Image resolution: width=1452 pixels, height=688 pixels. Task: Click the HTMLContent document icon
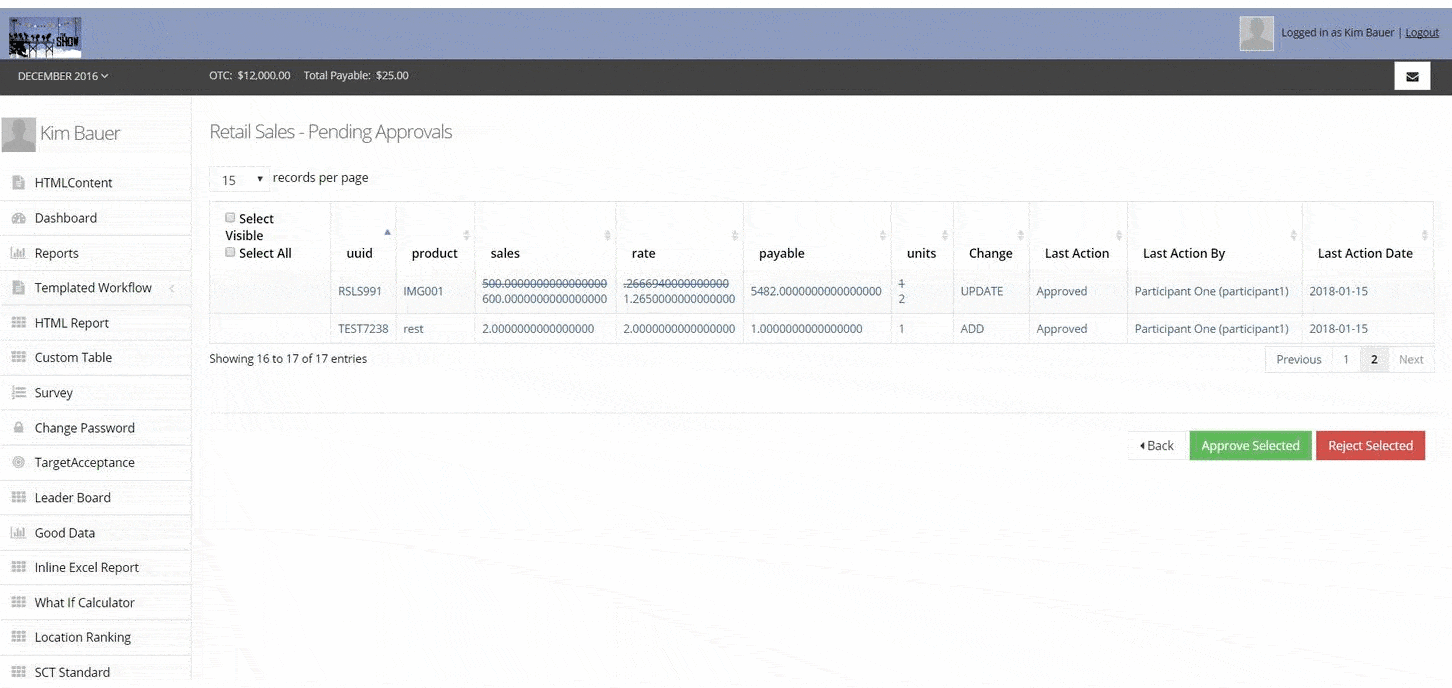coord(18,183)
